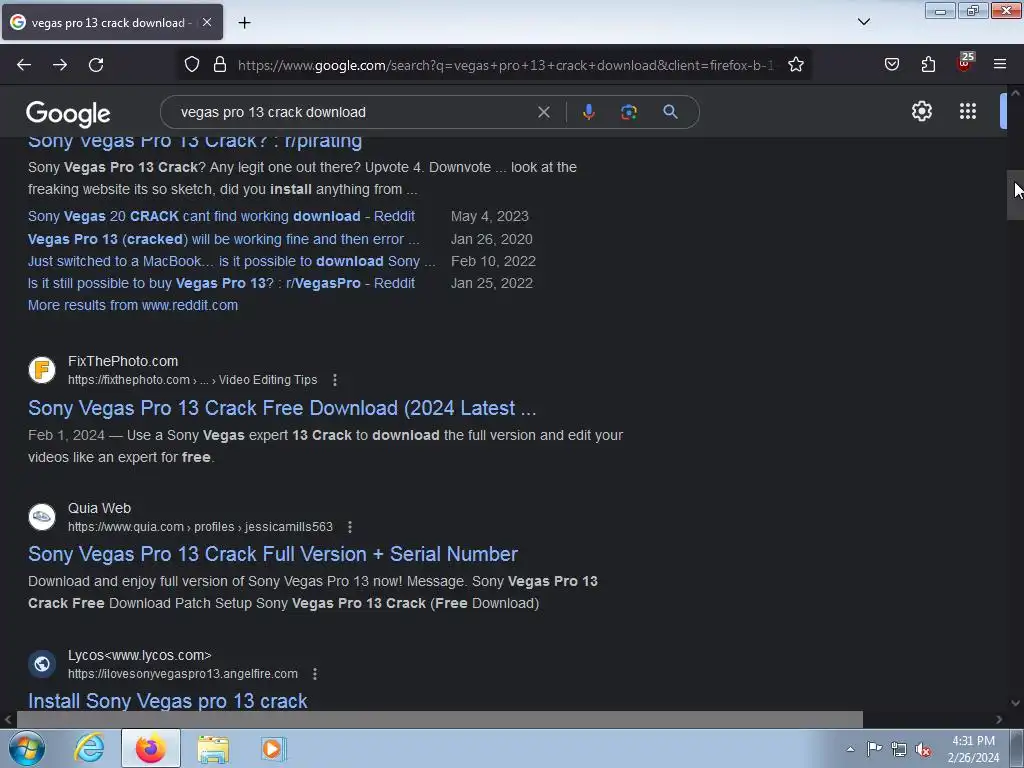Image resolution: width=1024 pixels, height=768 pixels.
Task: Launch Internet Explorer from the taskbar
Action: (x=89, y=748)
